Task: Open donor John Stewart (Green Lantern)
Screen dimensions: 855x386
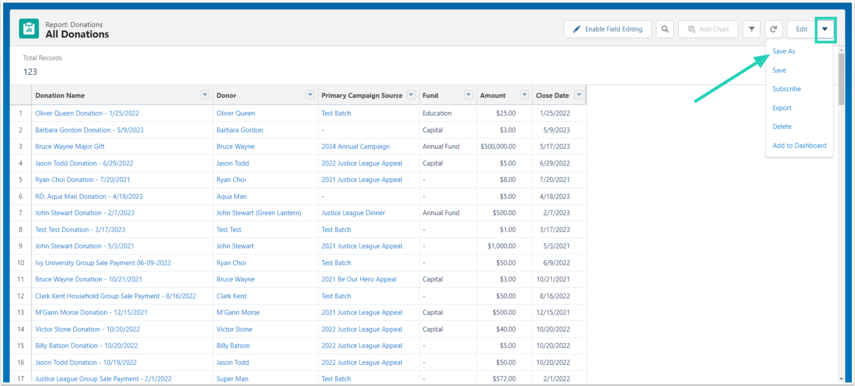Action: click(259, 213)
